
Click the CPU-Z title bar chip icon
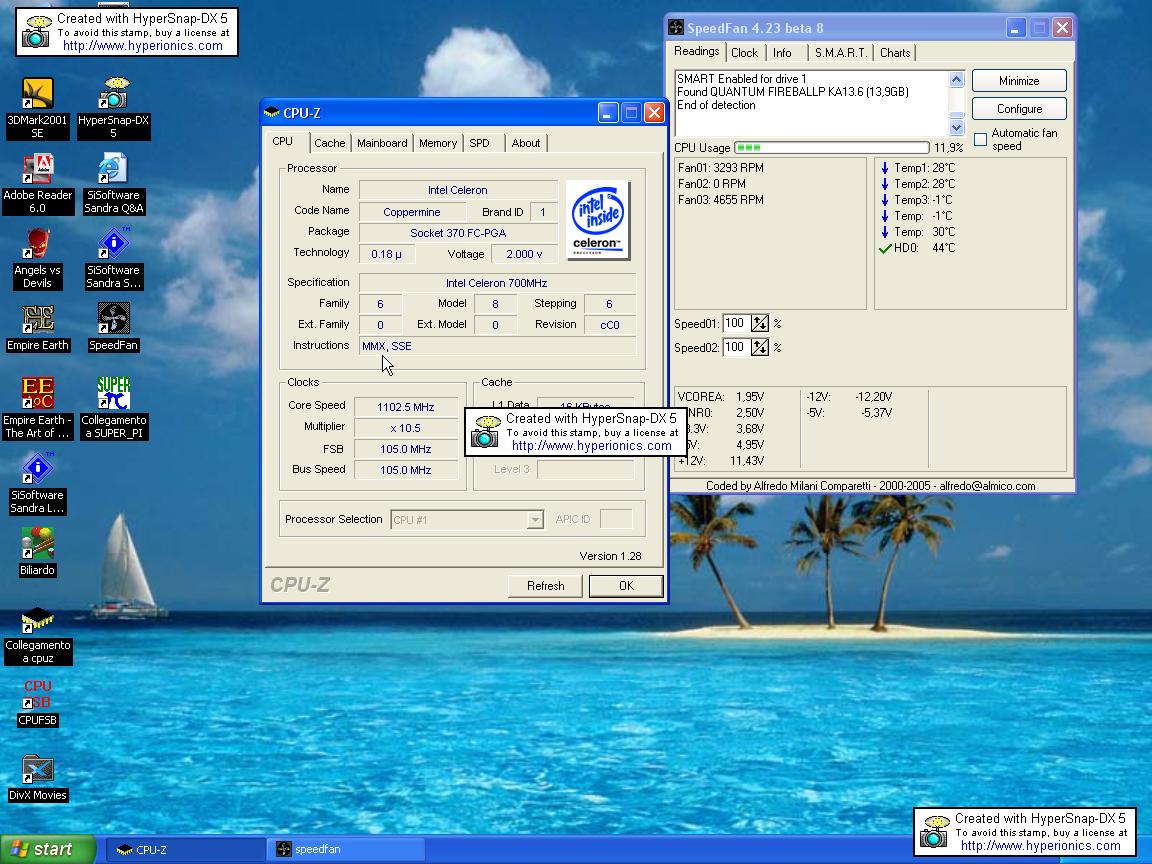(x=272, y=112)
